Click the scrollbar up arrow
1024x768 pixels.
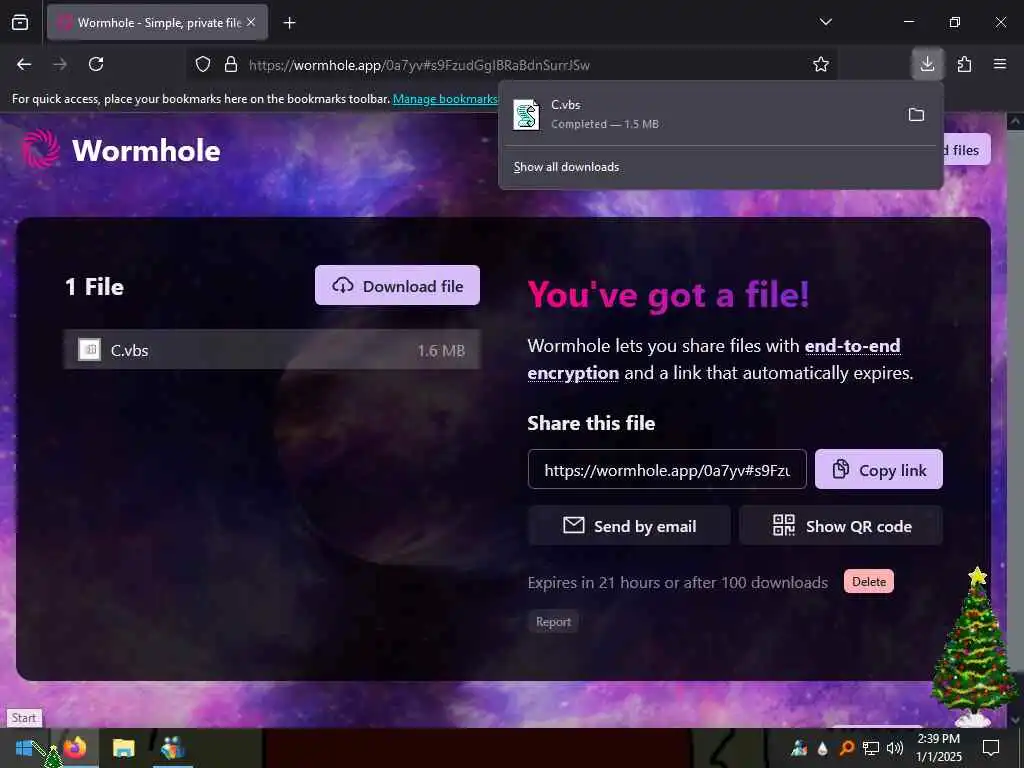(x=1016, y=121)
